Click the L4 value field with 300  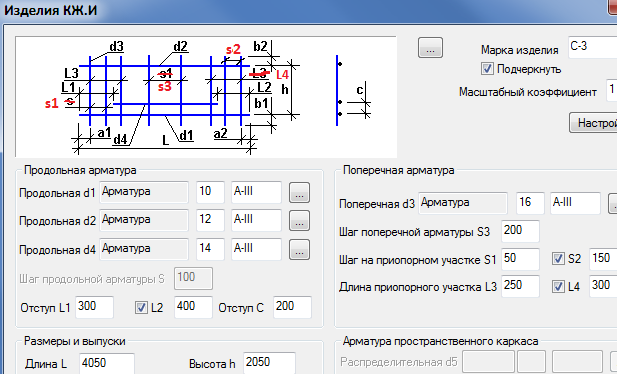tap(603, 286)
